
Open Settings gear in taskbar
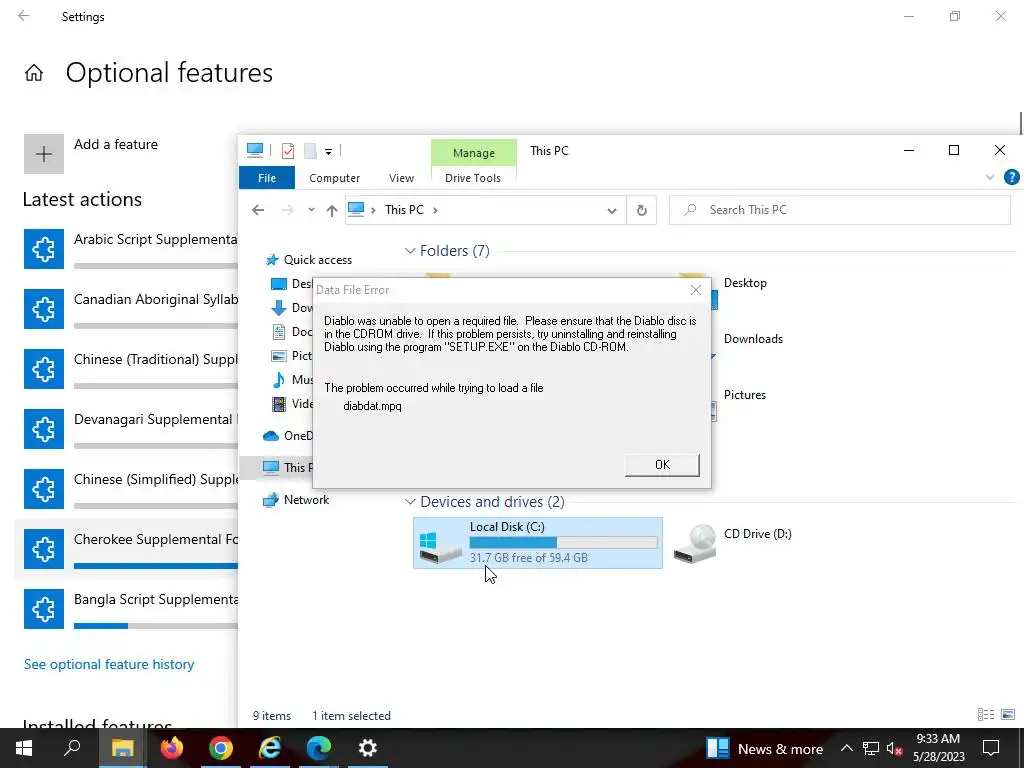click(x=368, y=748)
